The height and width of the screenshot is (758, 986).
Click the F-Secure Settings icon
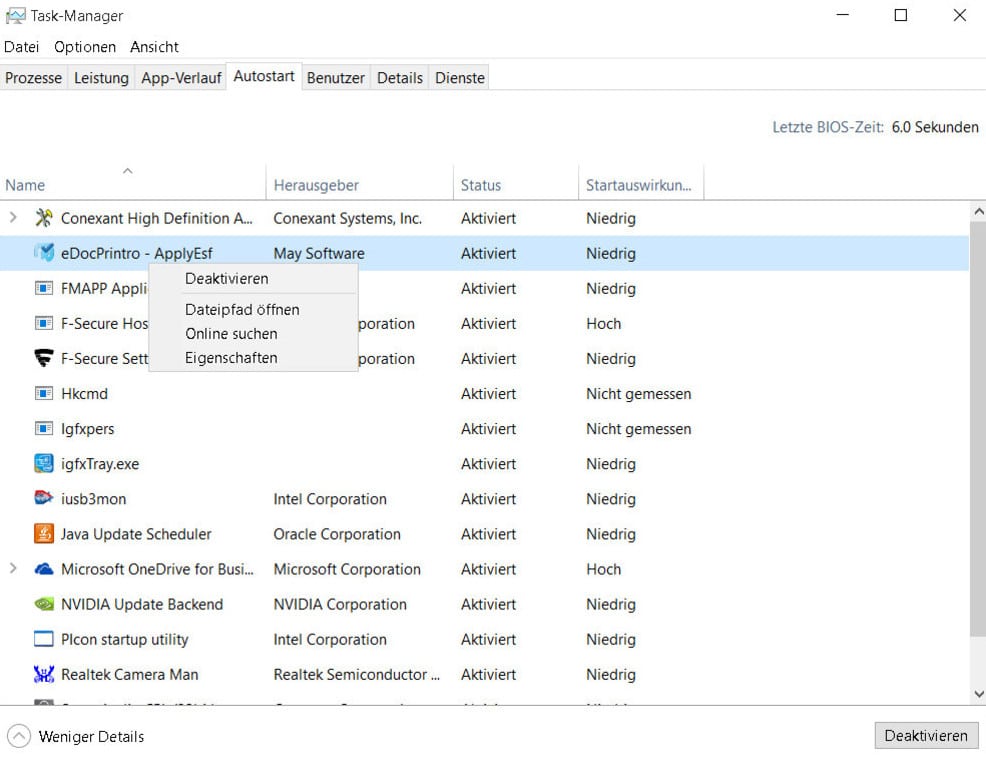43,358
